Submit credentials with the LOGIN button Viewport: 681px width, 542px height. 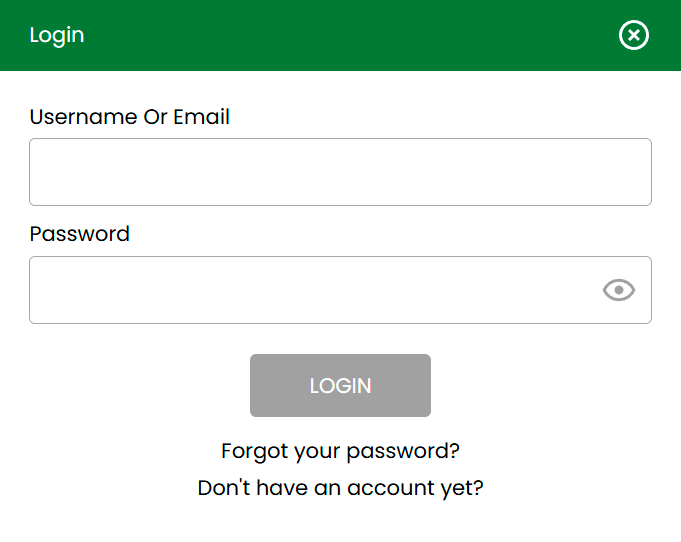340,385
